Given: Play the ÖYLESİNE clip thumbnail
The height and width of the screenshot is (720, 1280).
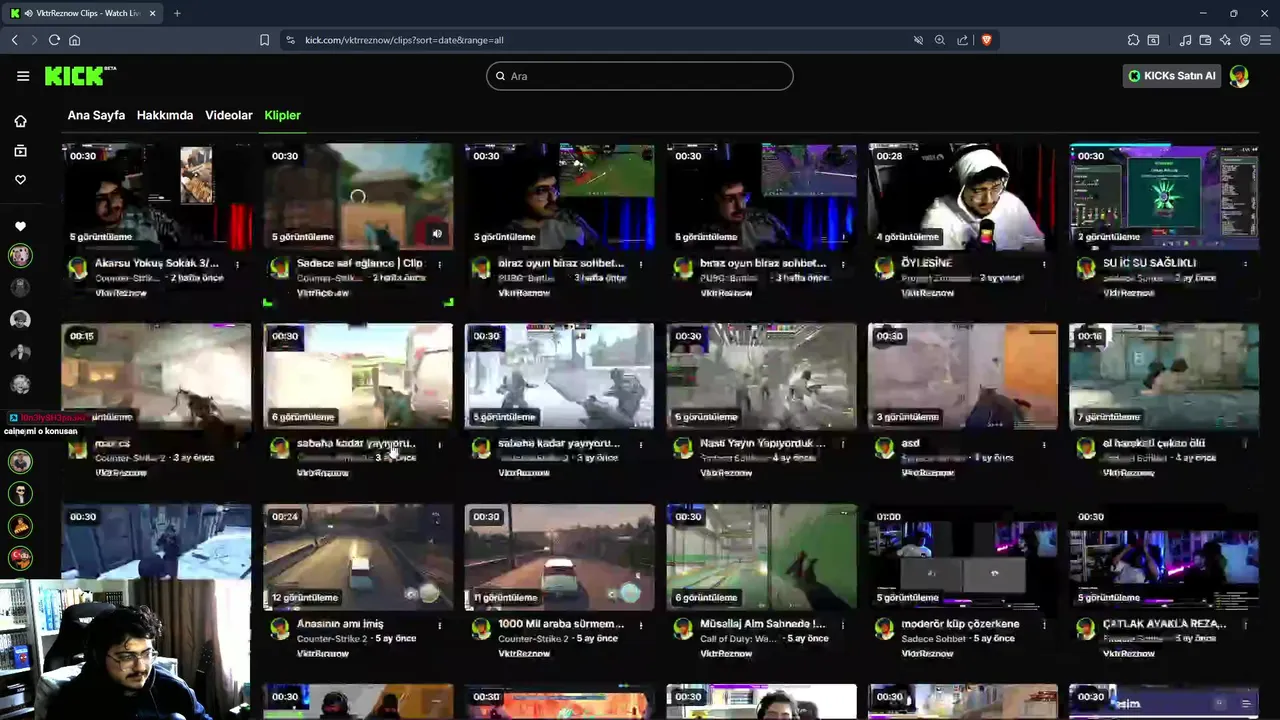Looking at the screenshot, I should pos(963,197).
